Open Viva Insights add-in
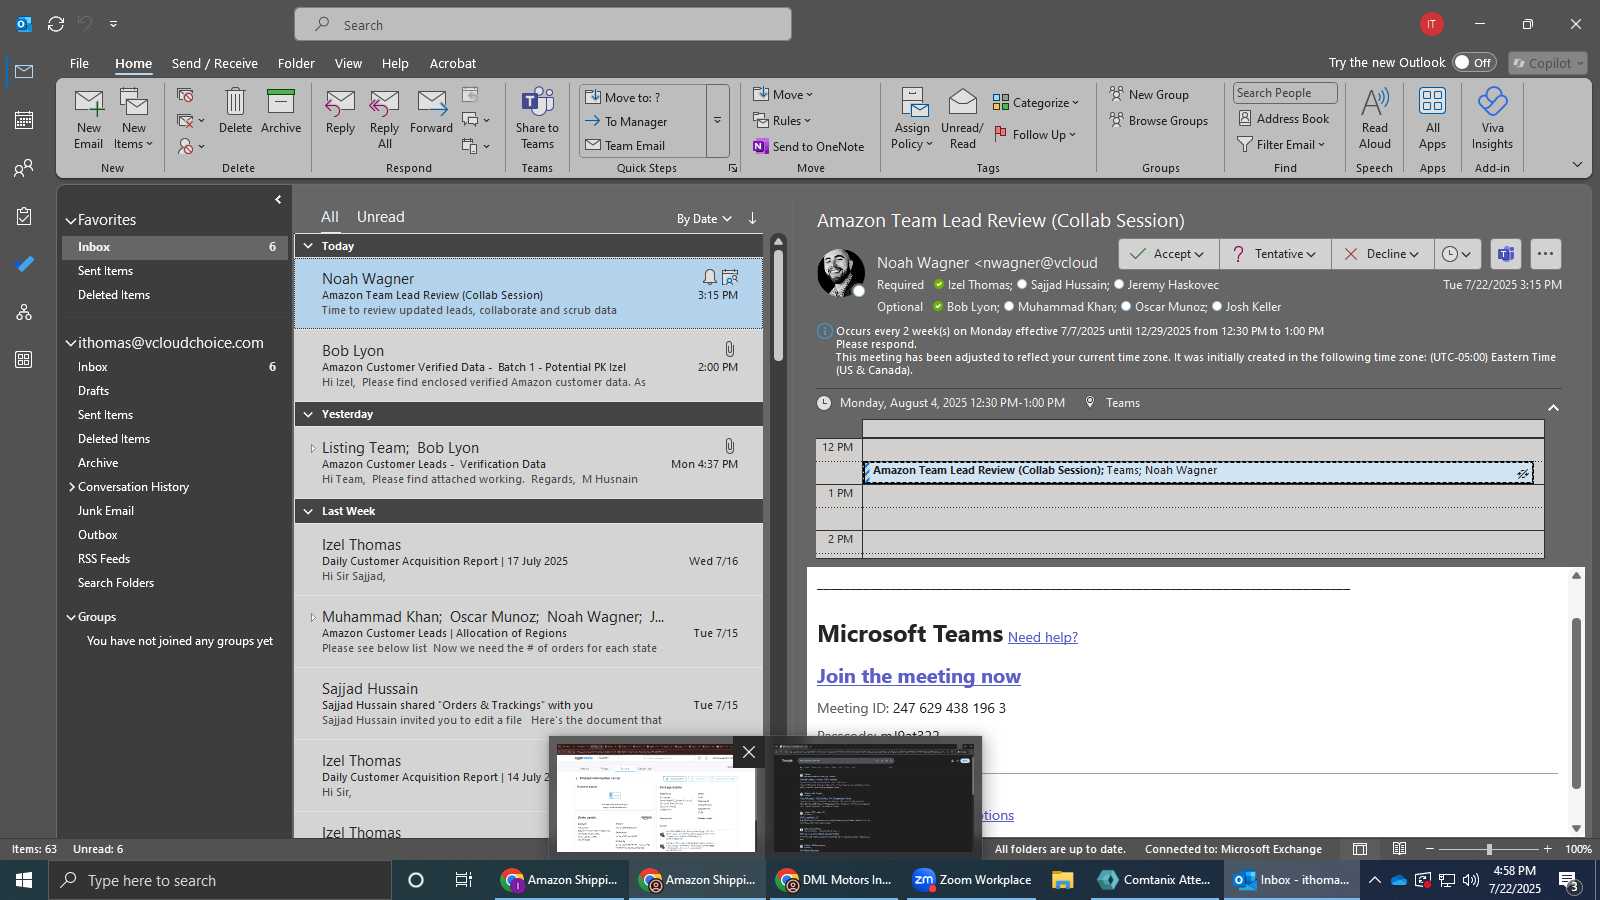The height and width of the screenshot is (900, 1600). (1492, 102)
